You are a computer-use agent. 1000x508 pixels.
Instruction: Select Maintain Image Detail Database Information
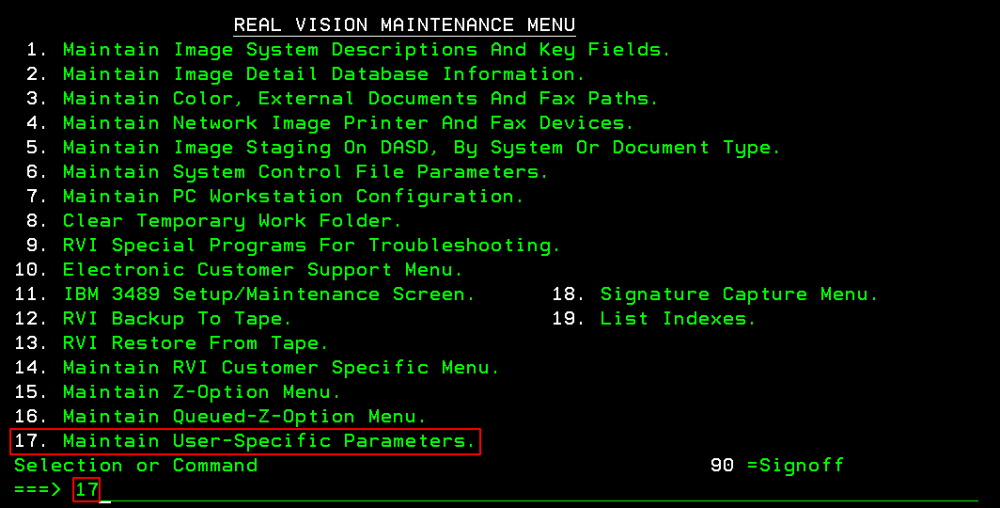click(x=305, y=74)
